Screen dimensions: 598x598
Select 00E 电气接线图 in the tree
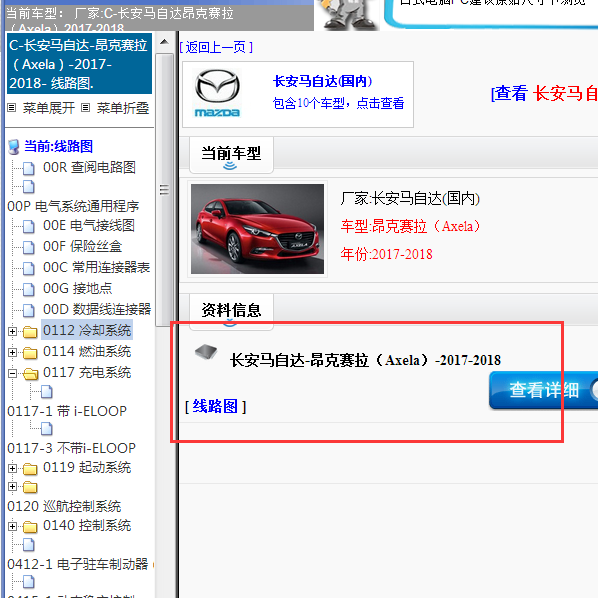click(x=89, y=226)
